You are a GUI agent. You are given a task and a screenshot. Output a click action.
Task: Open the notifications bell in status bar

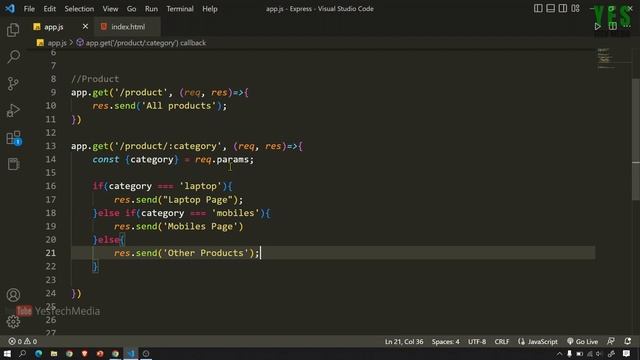[627, 341]
